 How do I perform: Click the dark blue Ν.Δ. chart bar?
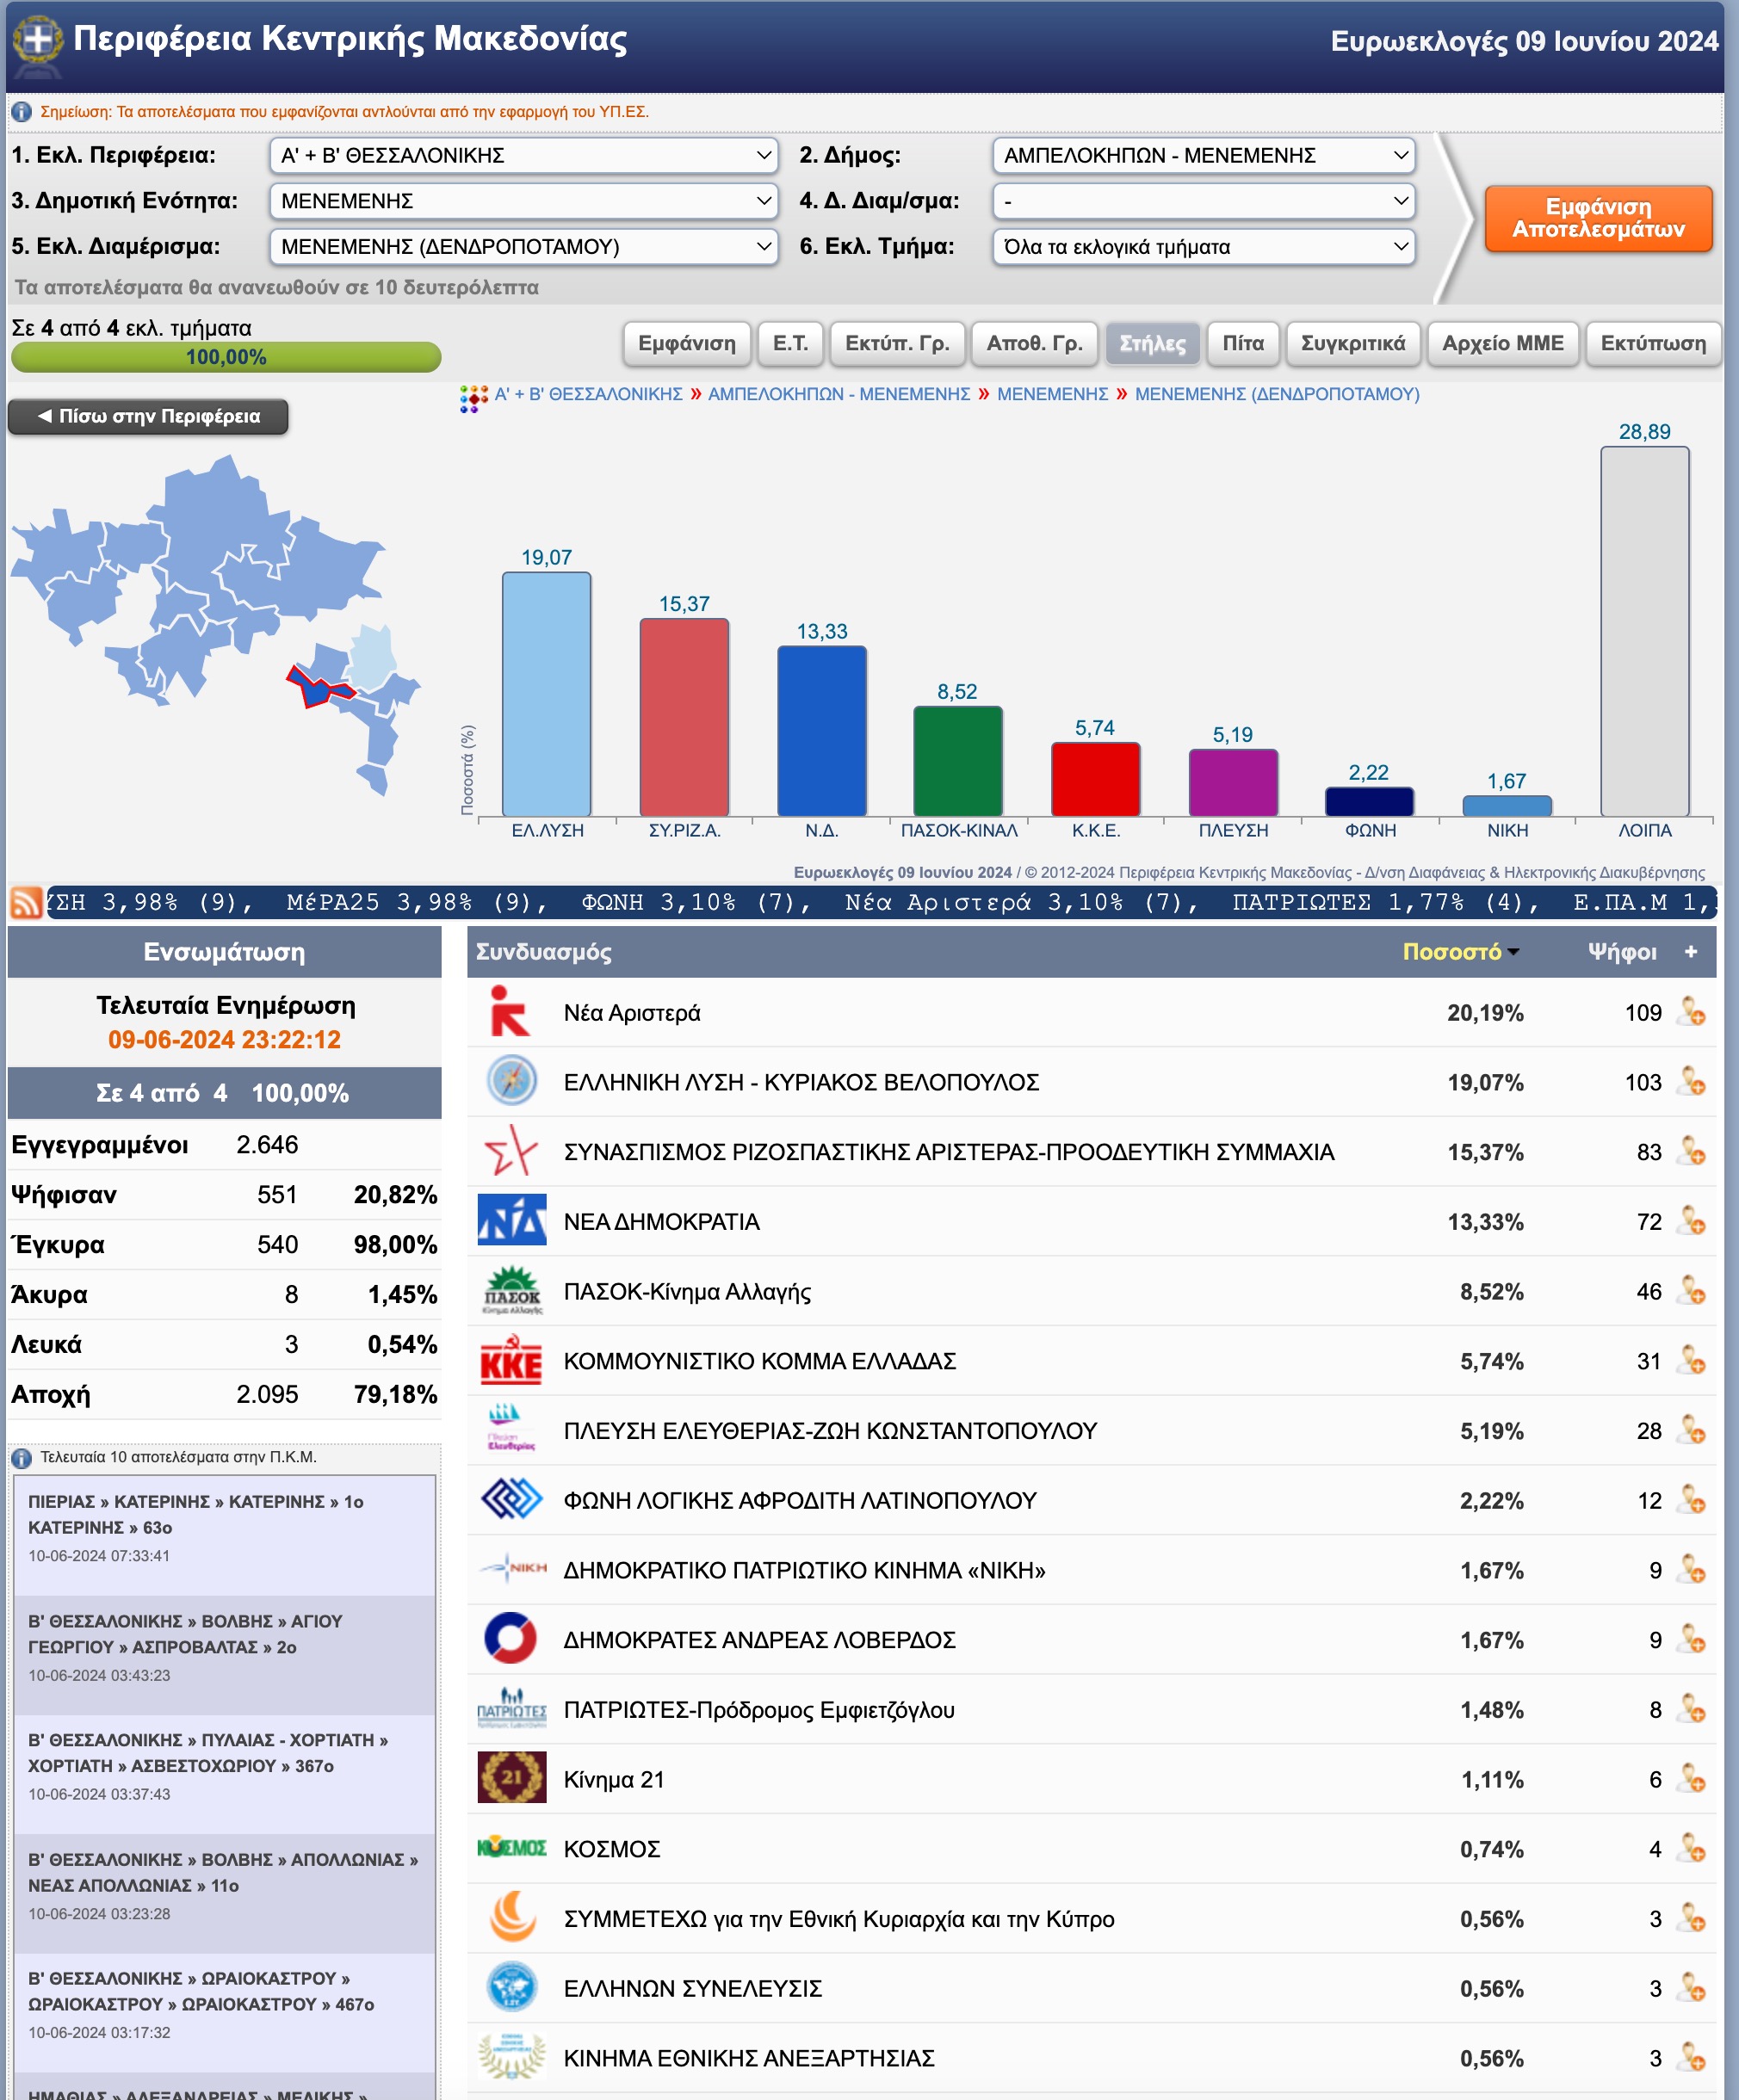[822, 731]
